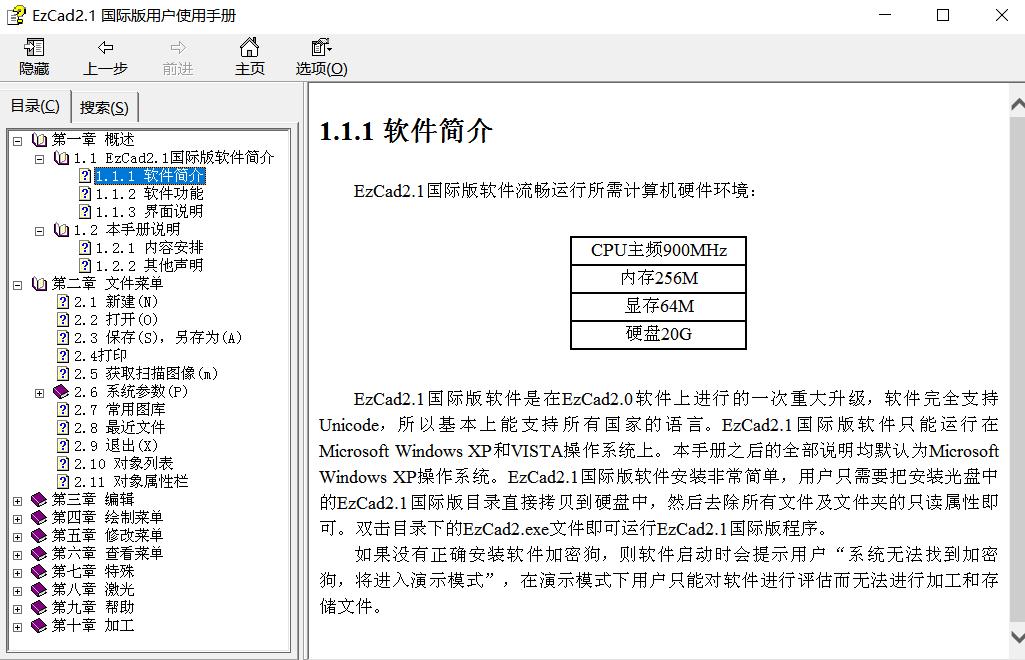
Task: Click the open book icon of 第二章 文件菜单
Action: coord(39,284)
